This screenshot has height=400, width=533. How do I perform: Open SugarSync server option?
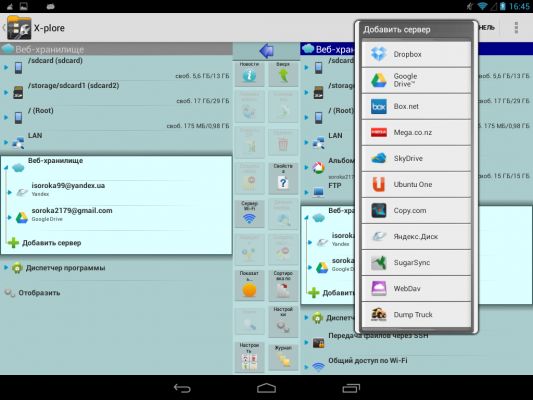point(416,263)
